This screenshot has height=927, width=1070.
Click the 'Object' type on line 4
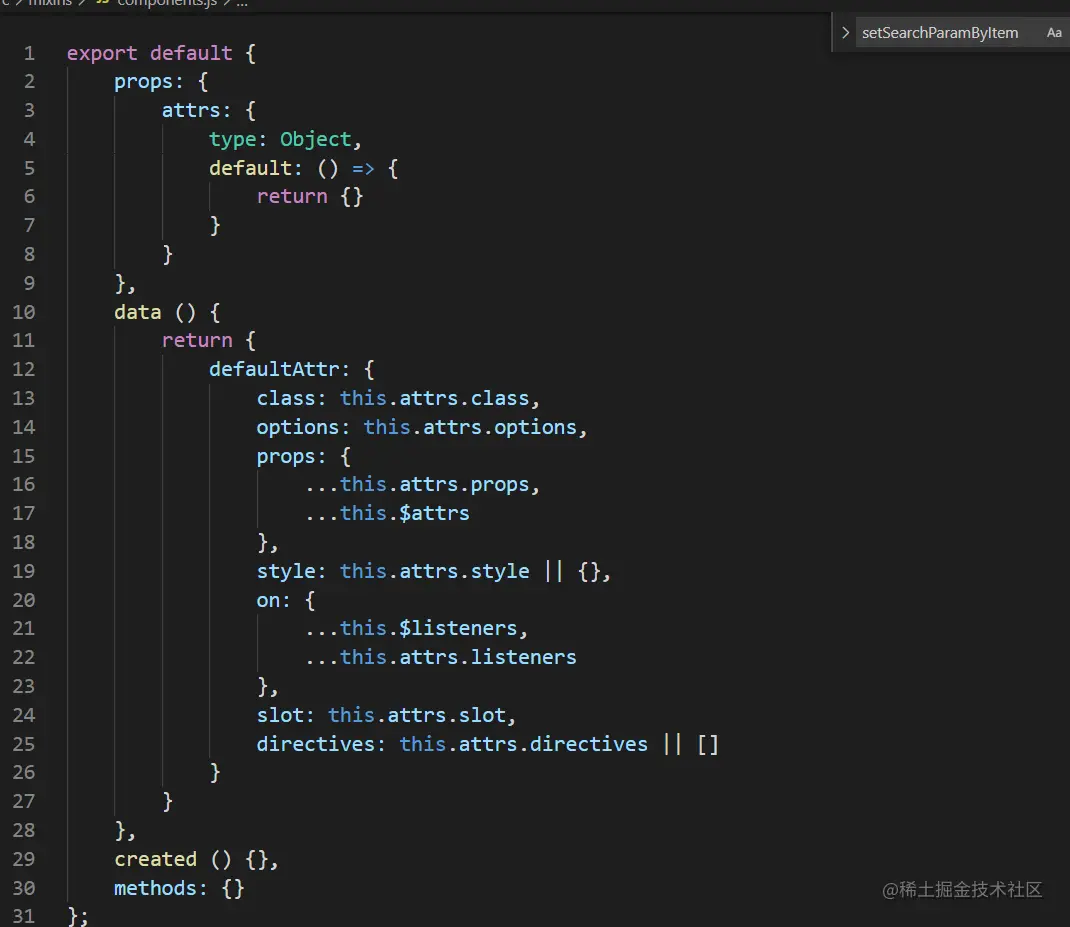point(315,139)
